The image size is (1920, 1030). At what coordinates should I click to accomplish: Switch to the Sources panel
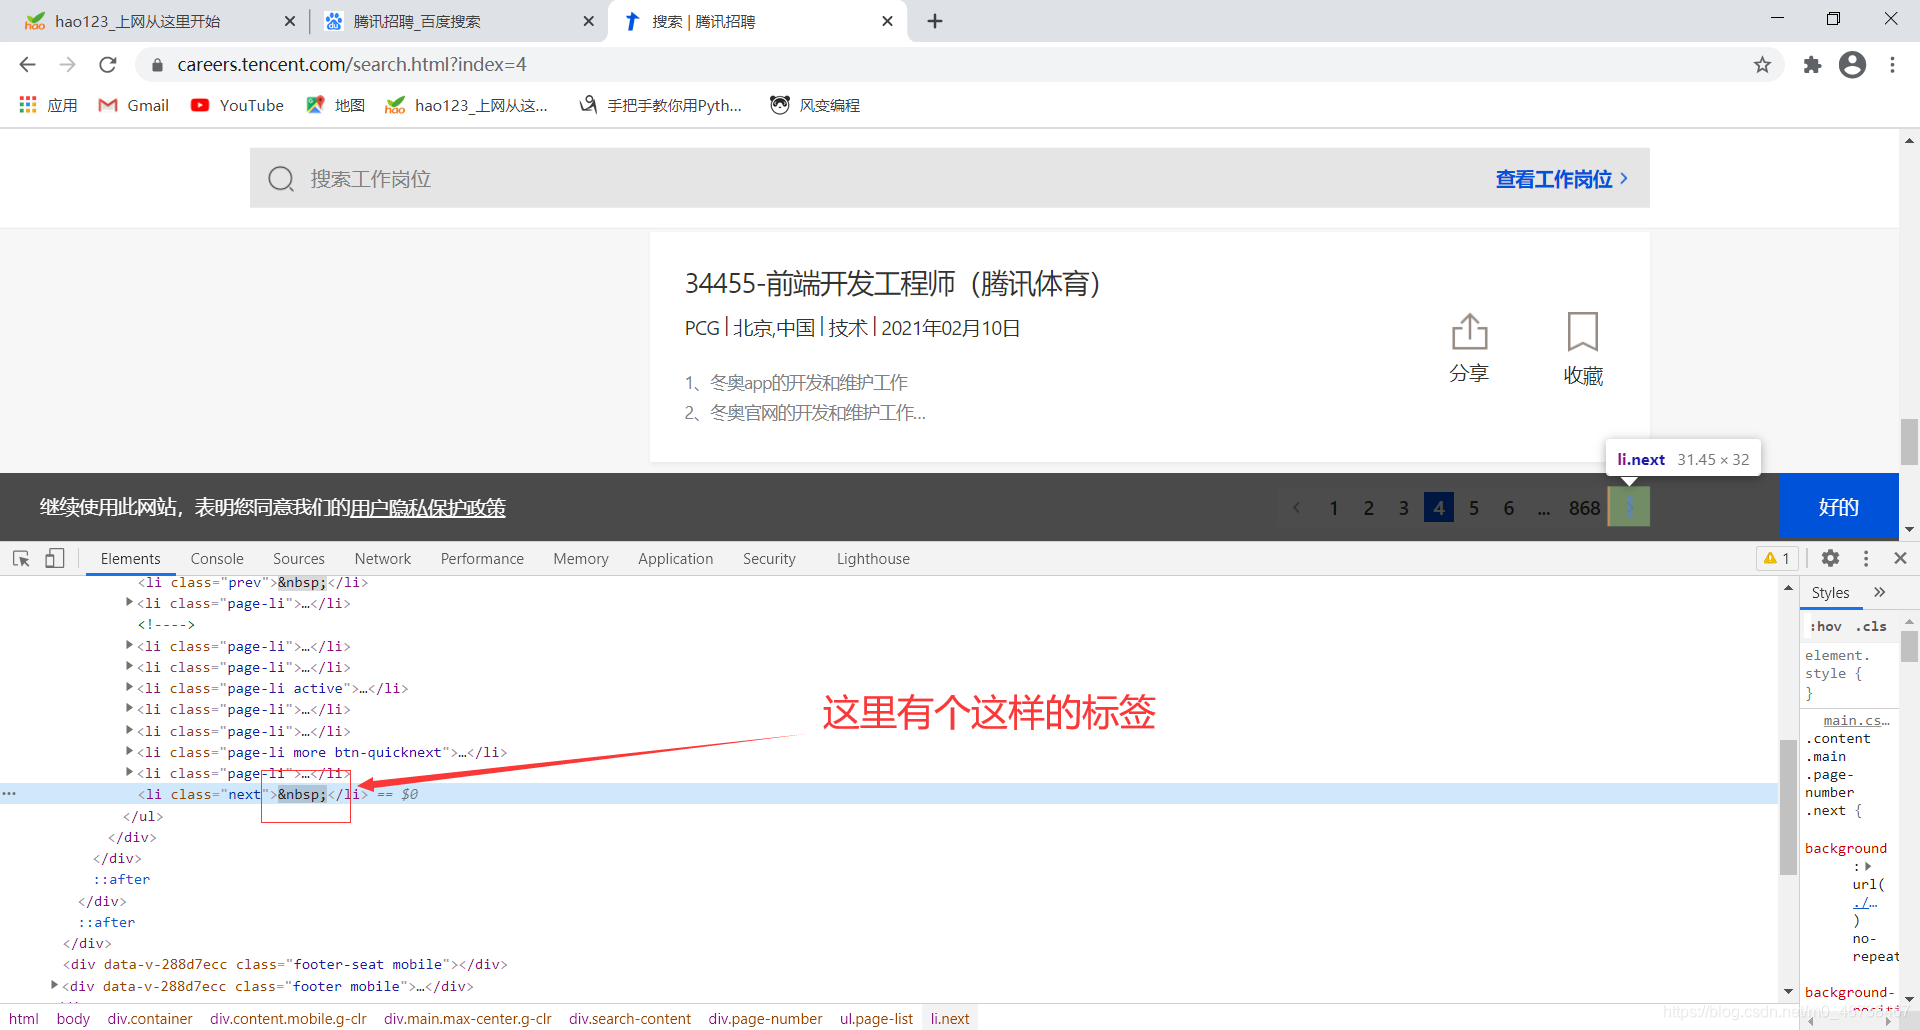299,559
